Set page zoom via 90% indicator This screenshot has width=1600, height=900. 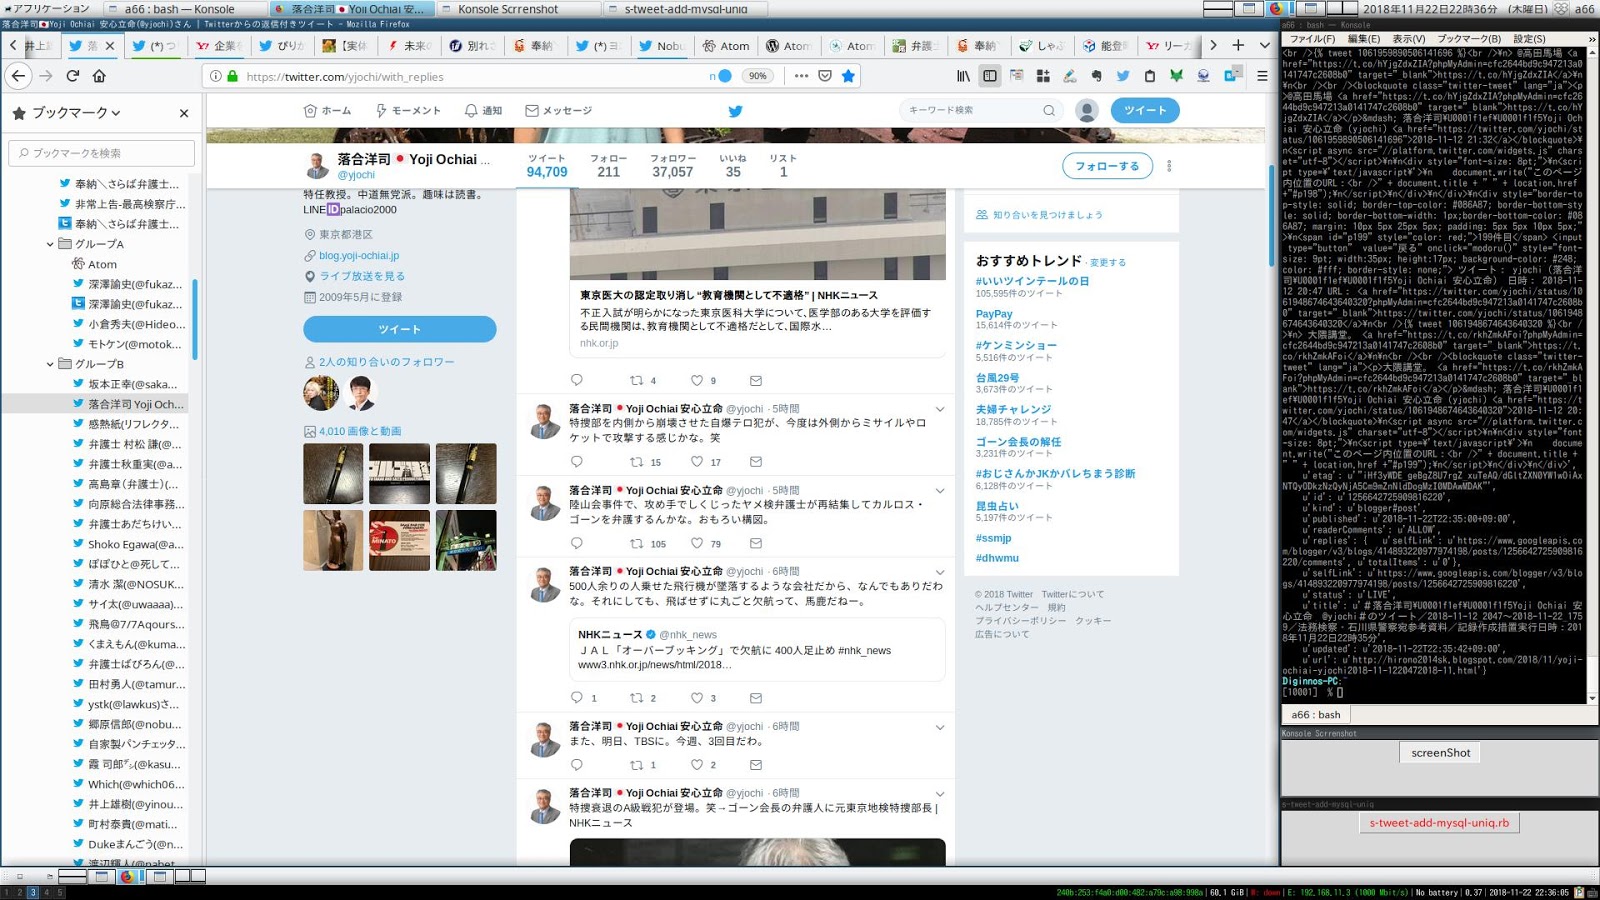(758, 76)
